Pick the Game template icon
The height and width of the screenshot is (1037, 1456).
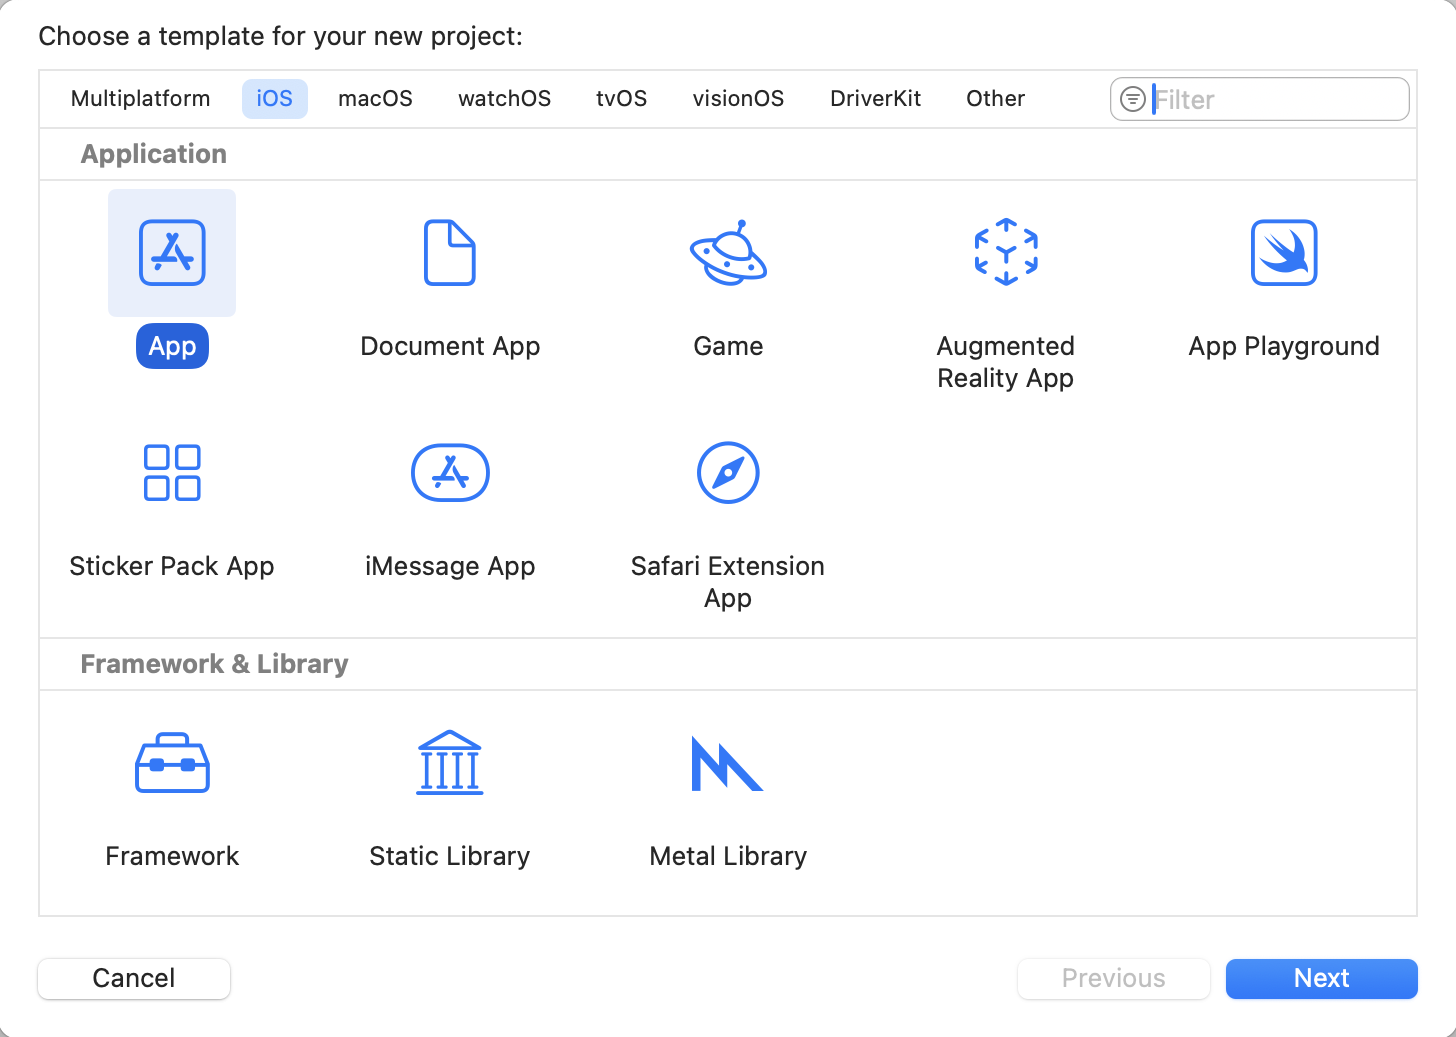[728, 253]
